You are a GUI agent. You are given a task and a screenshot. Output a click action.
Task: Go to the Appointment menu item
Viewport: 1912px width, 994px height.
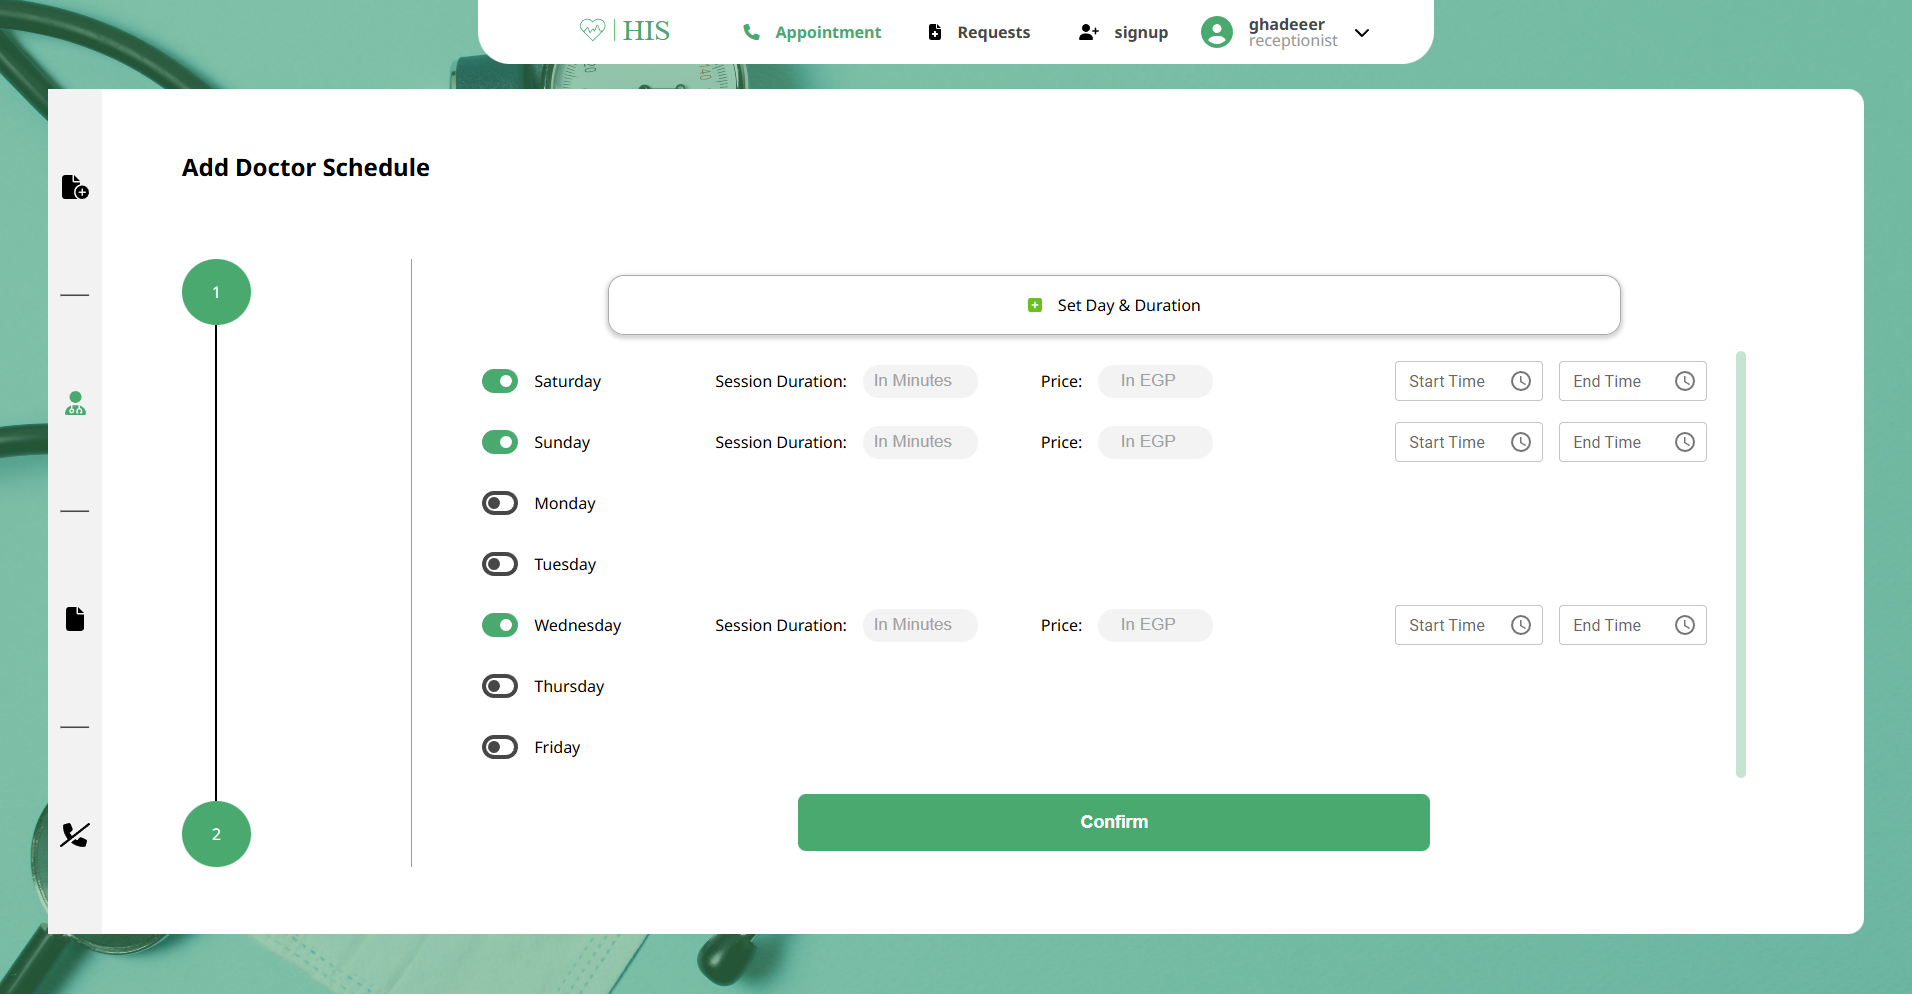[x=828, y=32]
